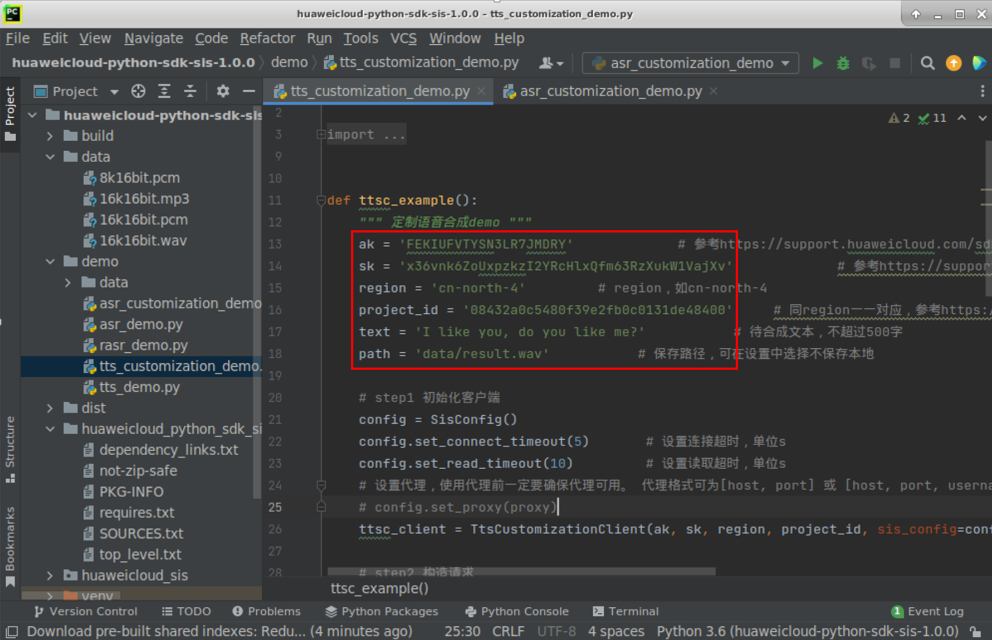
Task: Go to previous highlighted error arrow
Action: [x=962, y=118]
